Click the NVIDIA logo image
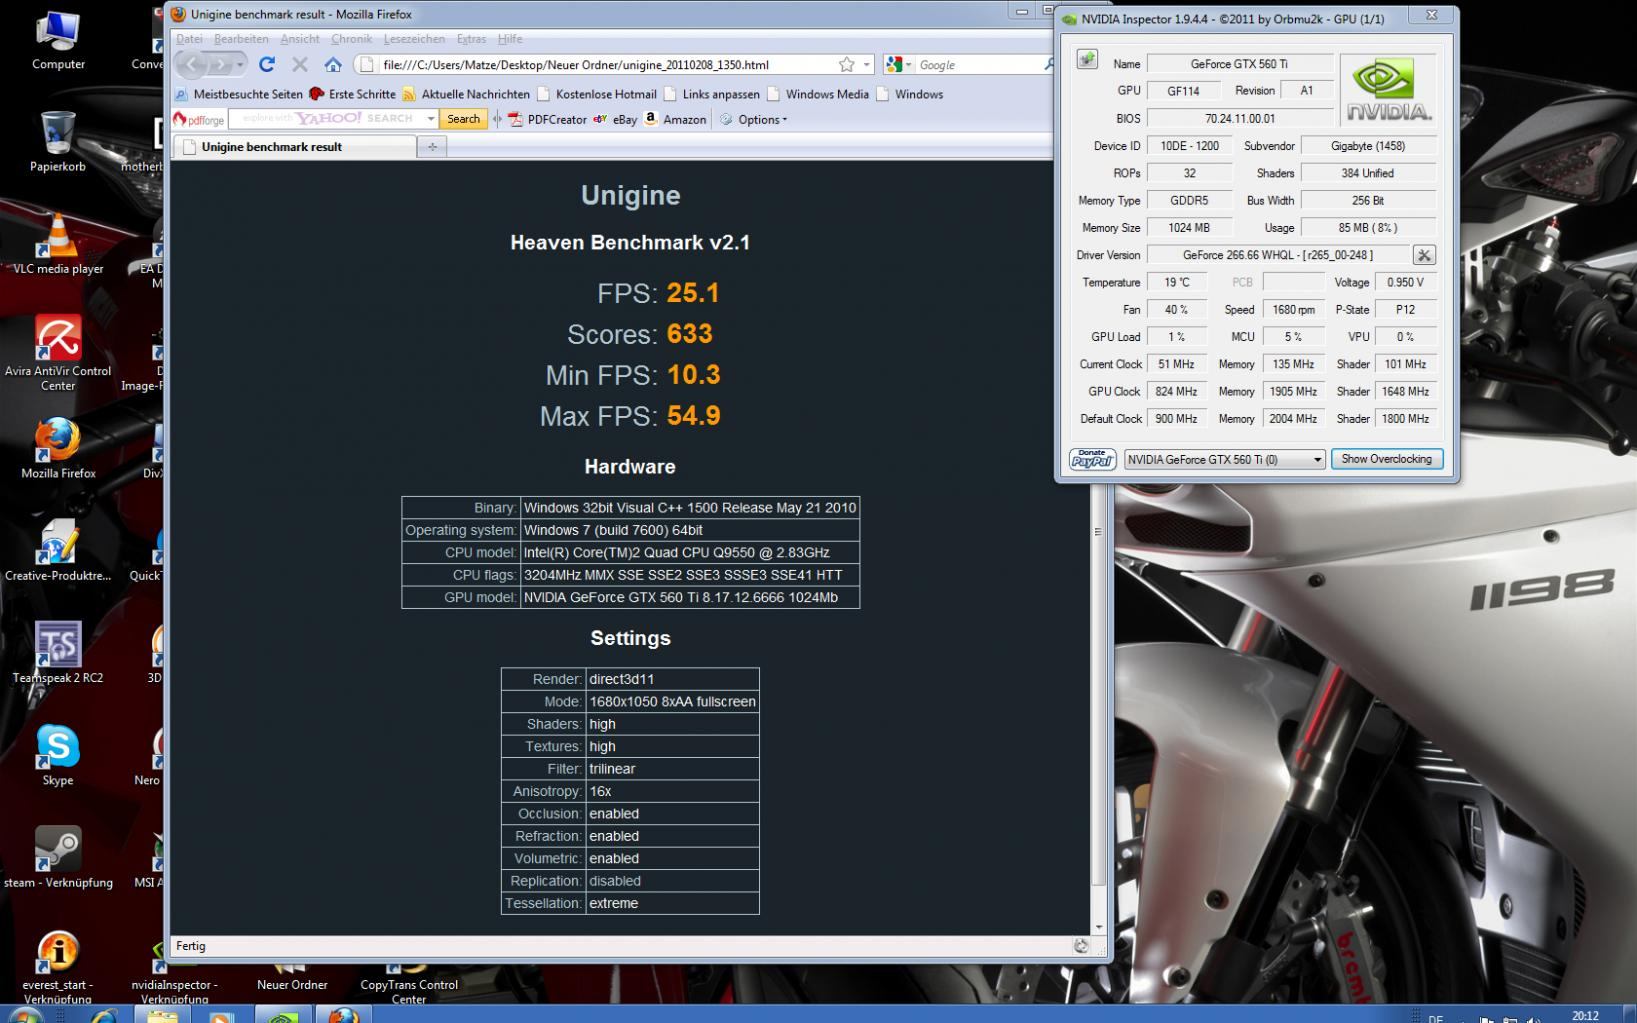1637x1023 pixels. point(1388,89)
